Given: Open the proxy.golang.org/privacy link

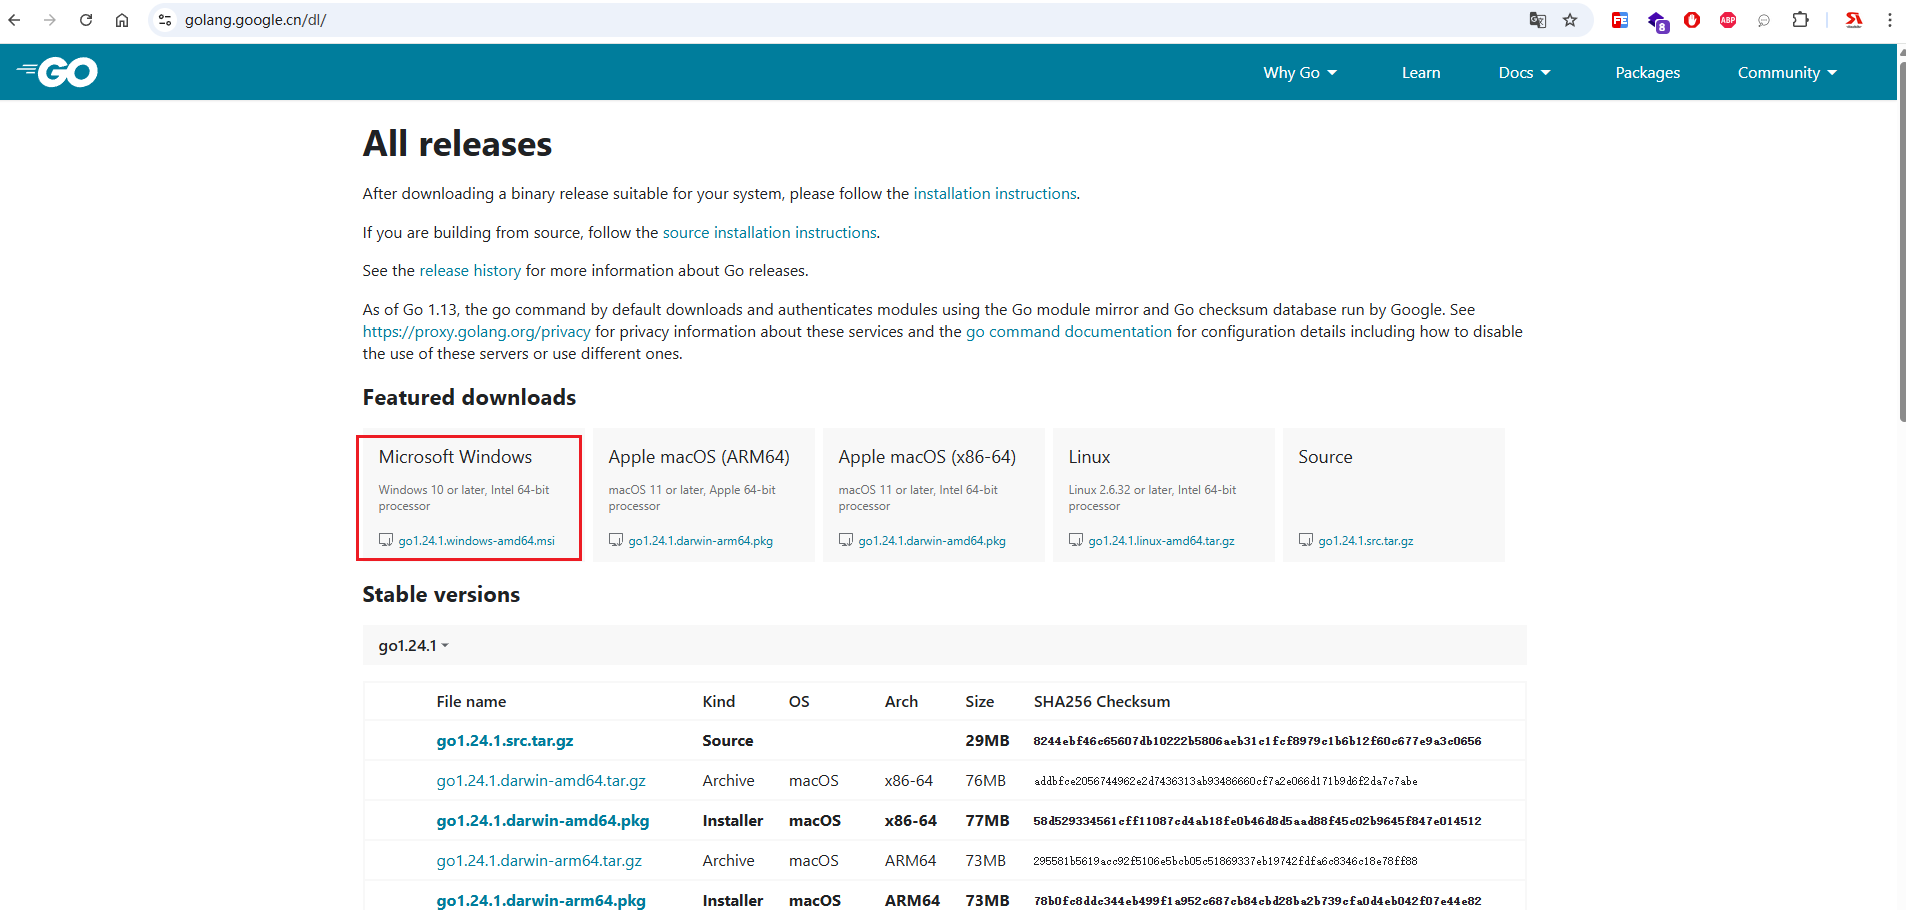Looking at the screenshot, I should pos(477,332).
